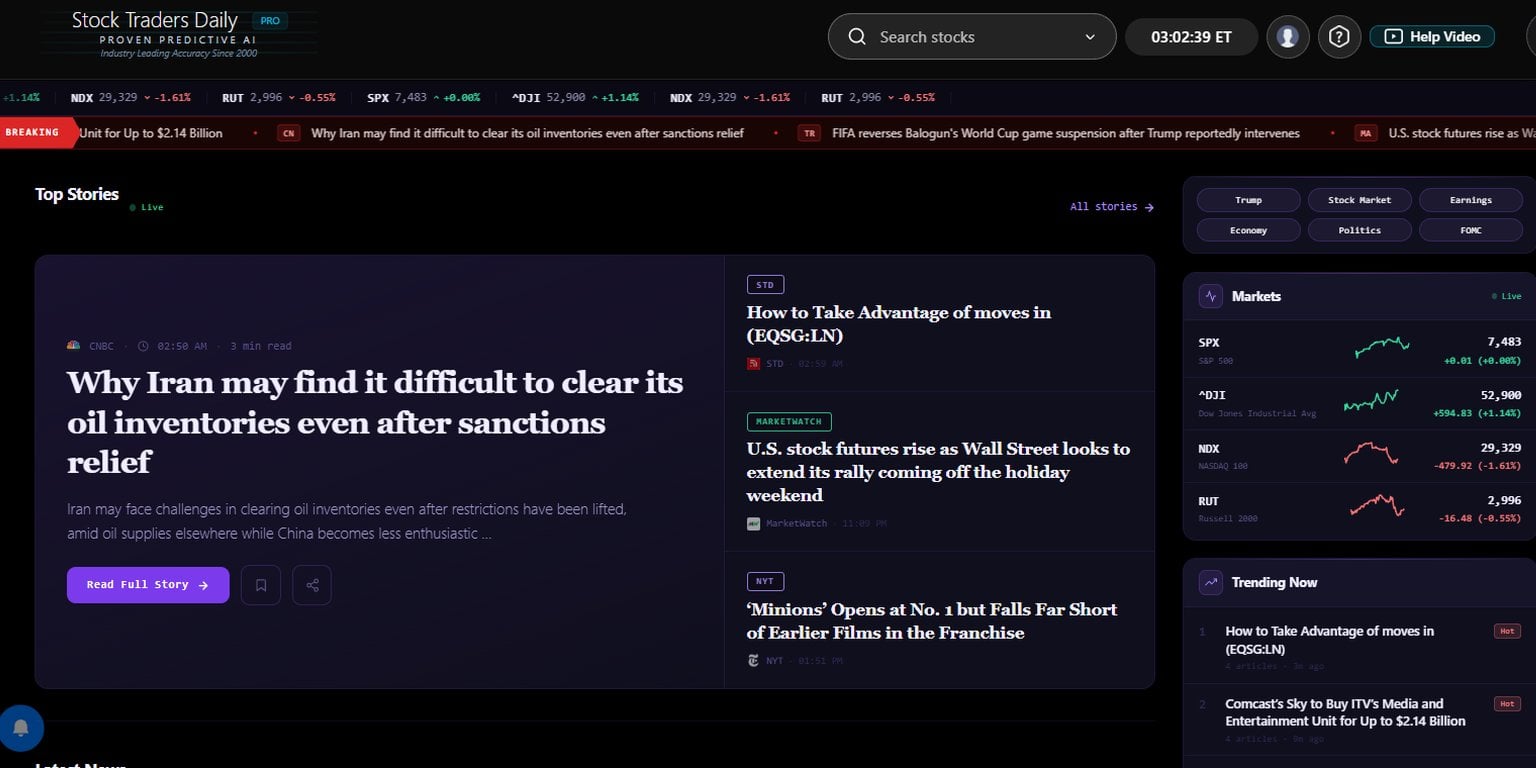1536x768 pixels.
Task: Open the NDX NASDAQ 100 row in Markets
Action: click(x=1359, y=456)
